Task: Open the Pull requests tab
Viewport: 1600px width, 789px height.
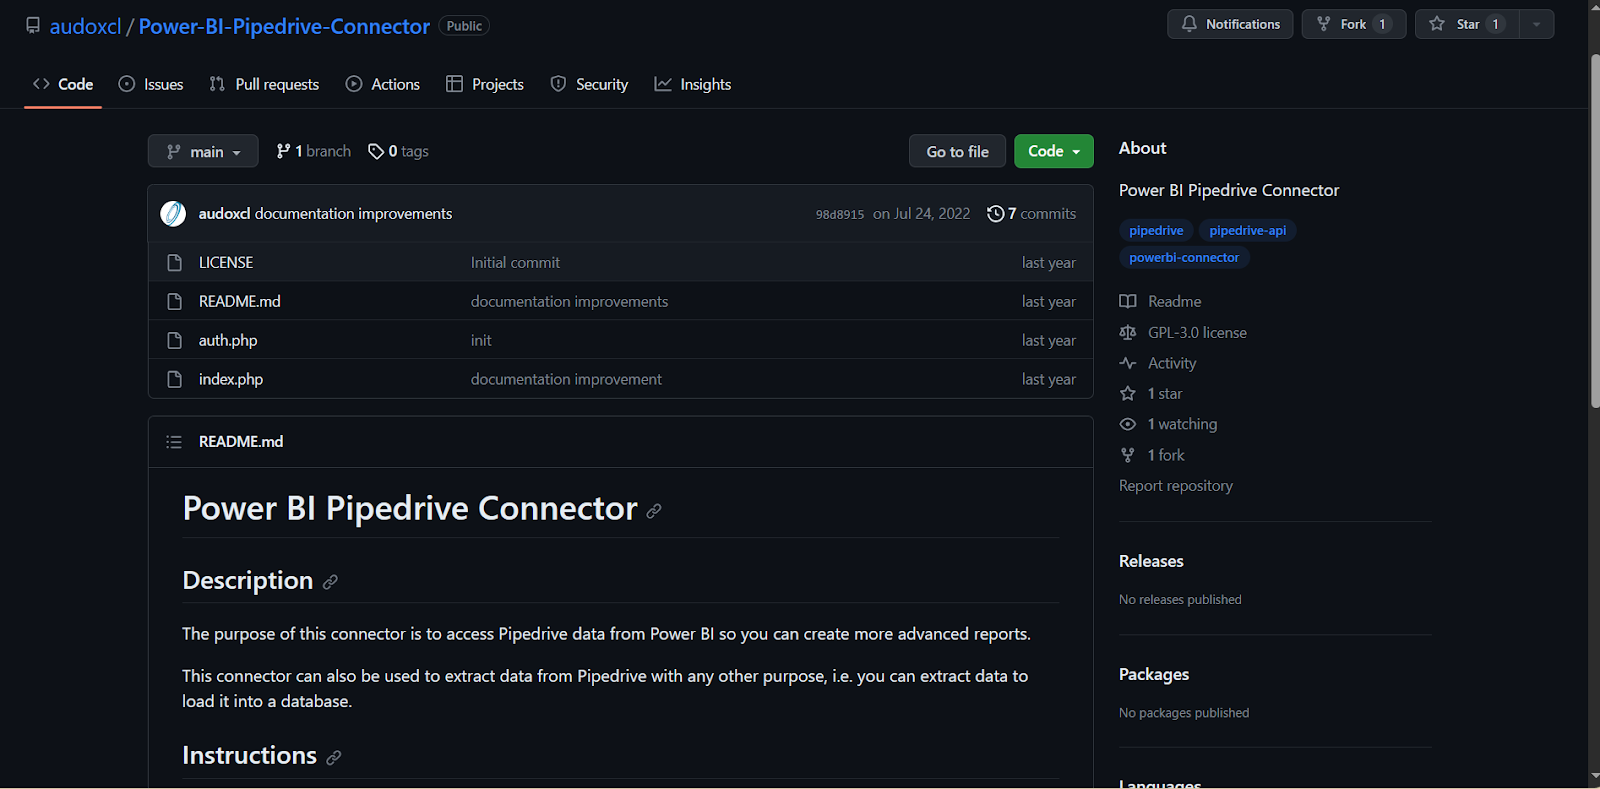Action: [x=264, y=84]
